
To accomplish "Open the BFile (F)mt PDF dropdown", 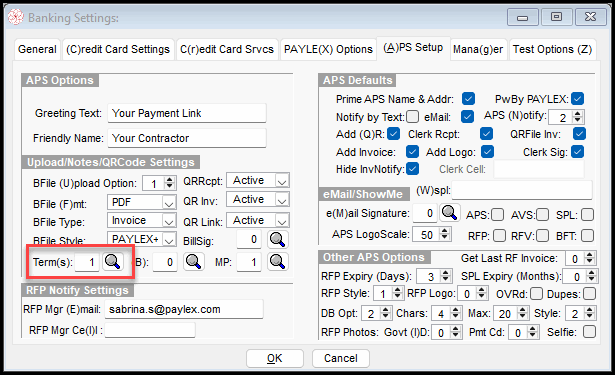I will click(x=169, y=203).
